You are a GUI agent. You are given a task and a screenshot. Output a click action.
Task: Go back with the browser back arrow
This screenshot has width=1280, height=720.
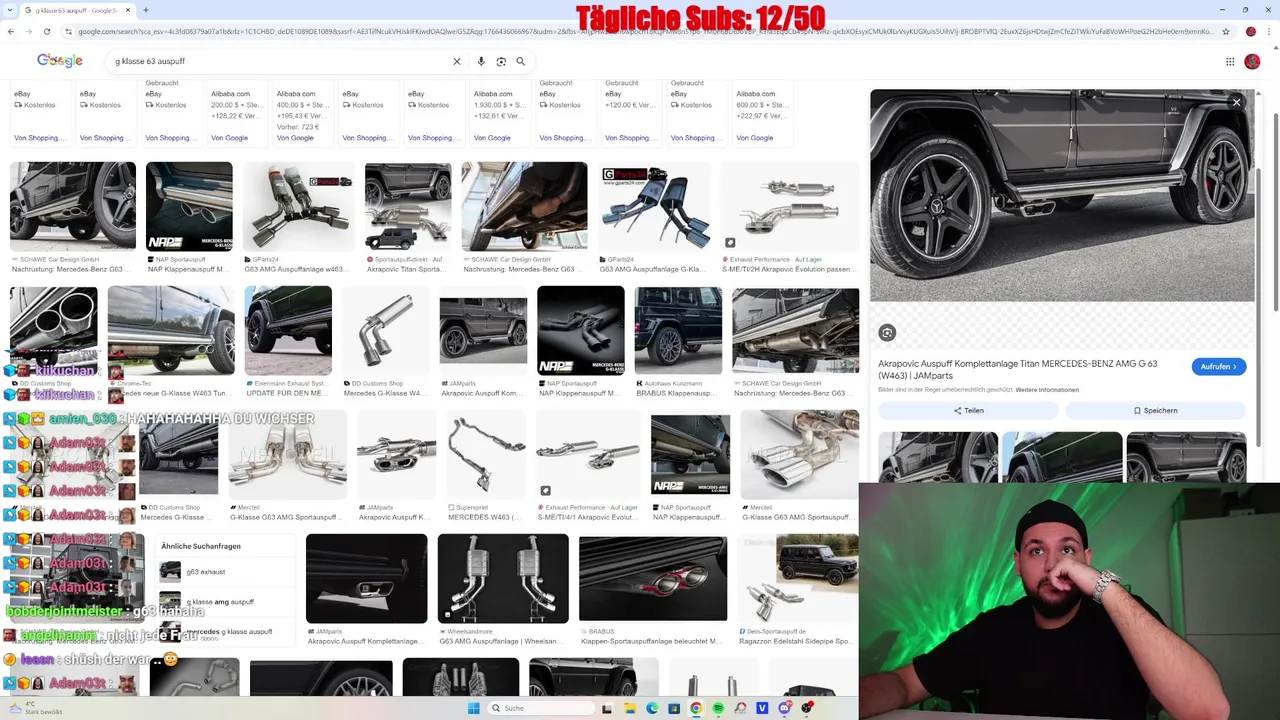click(x=11, y=31)
